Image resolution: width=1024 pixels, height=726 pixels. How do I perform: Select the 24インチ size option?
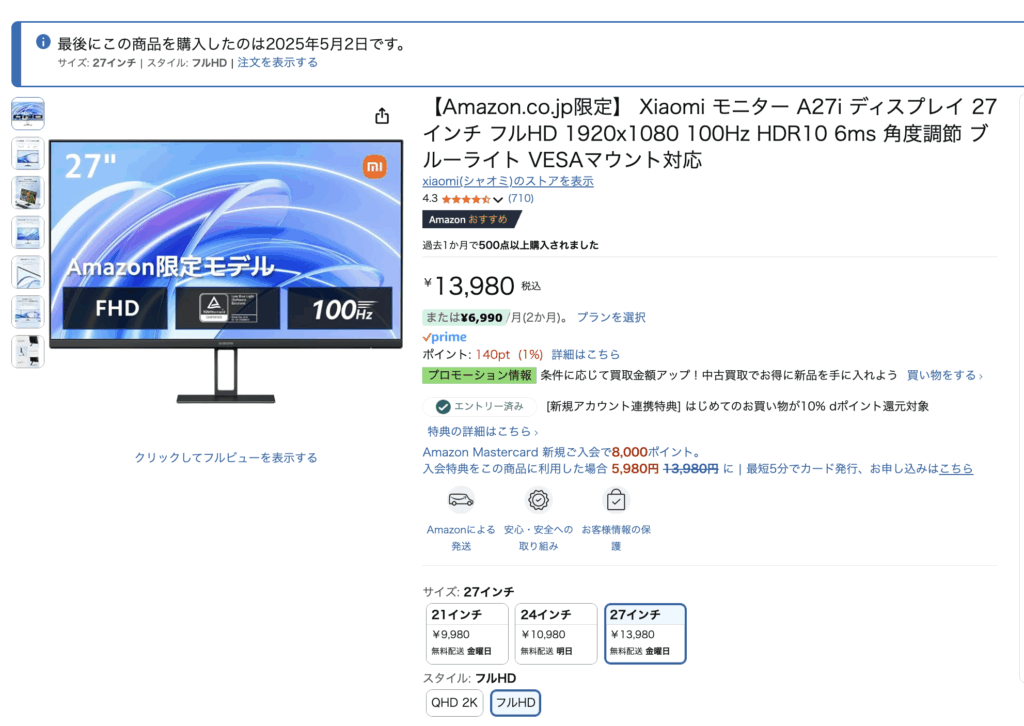click(x=556, y=634)
